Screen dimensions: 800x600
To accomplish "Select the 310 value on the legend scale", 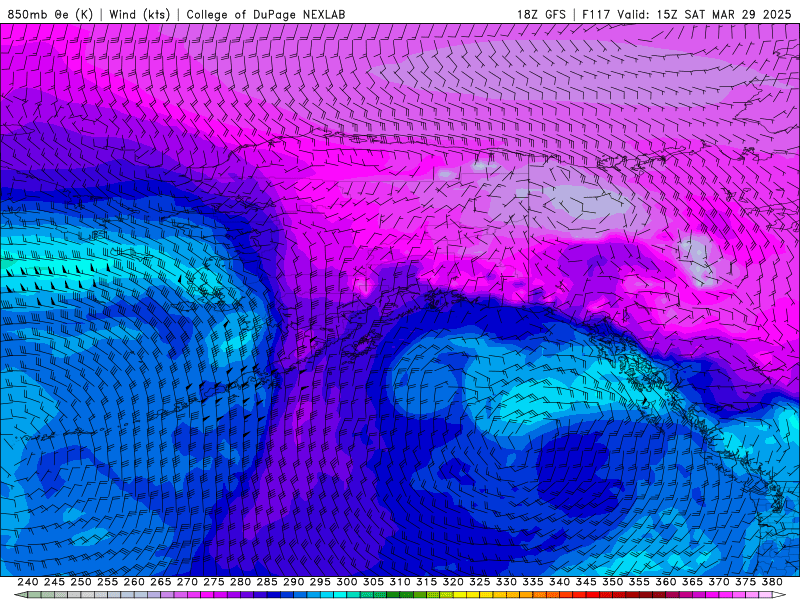I will pyautogui.click(x=399, y=582).
